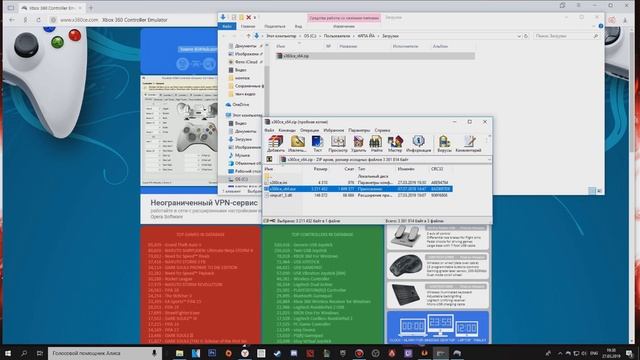Click browser back arrow
This screenshot has height=360, width=640.
pos(12,20)
